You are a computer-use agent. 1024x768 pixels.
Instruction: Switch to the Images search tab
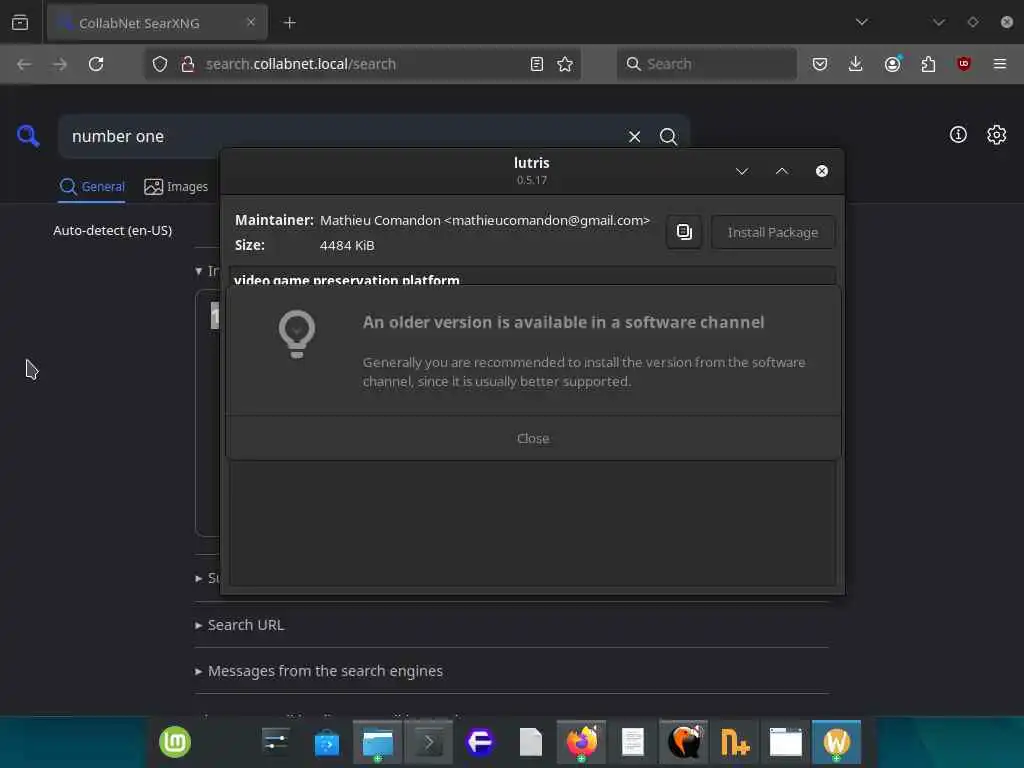pos(176,187)
